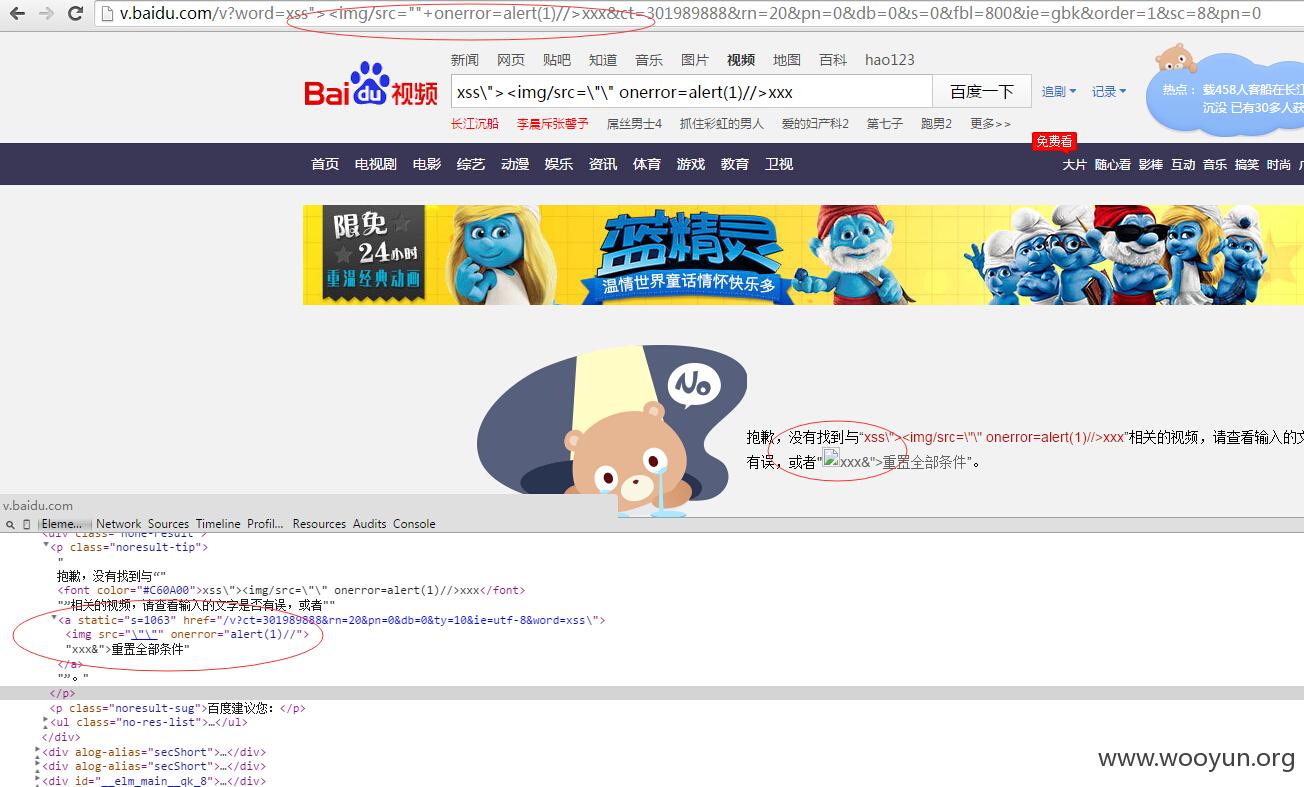Click the red 免费看 badge
1304x787 pixels.
[x=1054, y=141]
